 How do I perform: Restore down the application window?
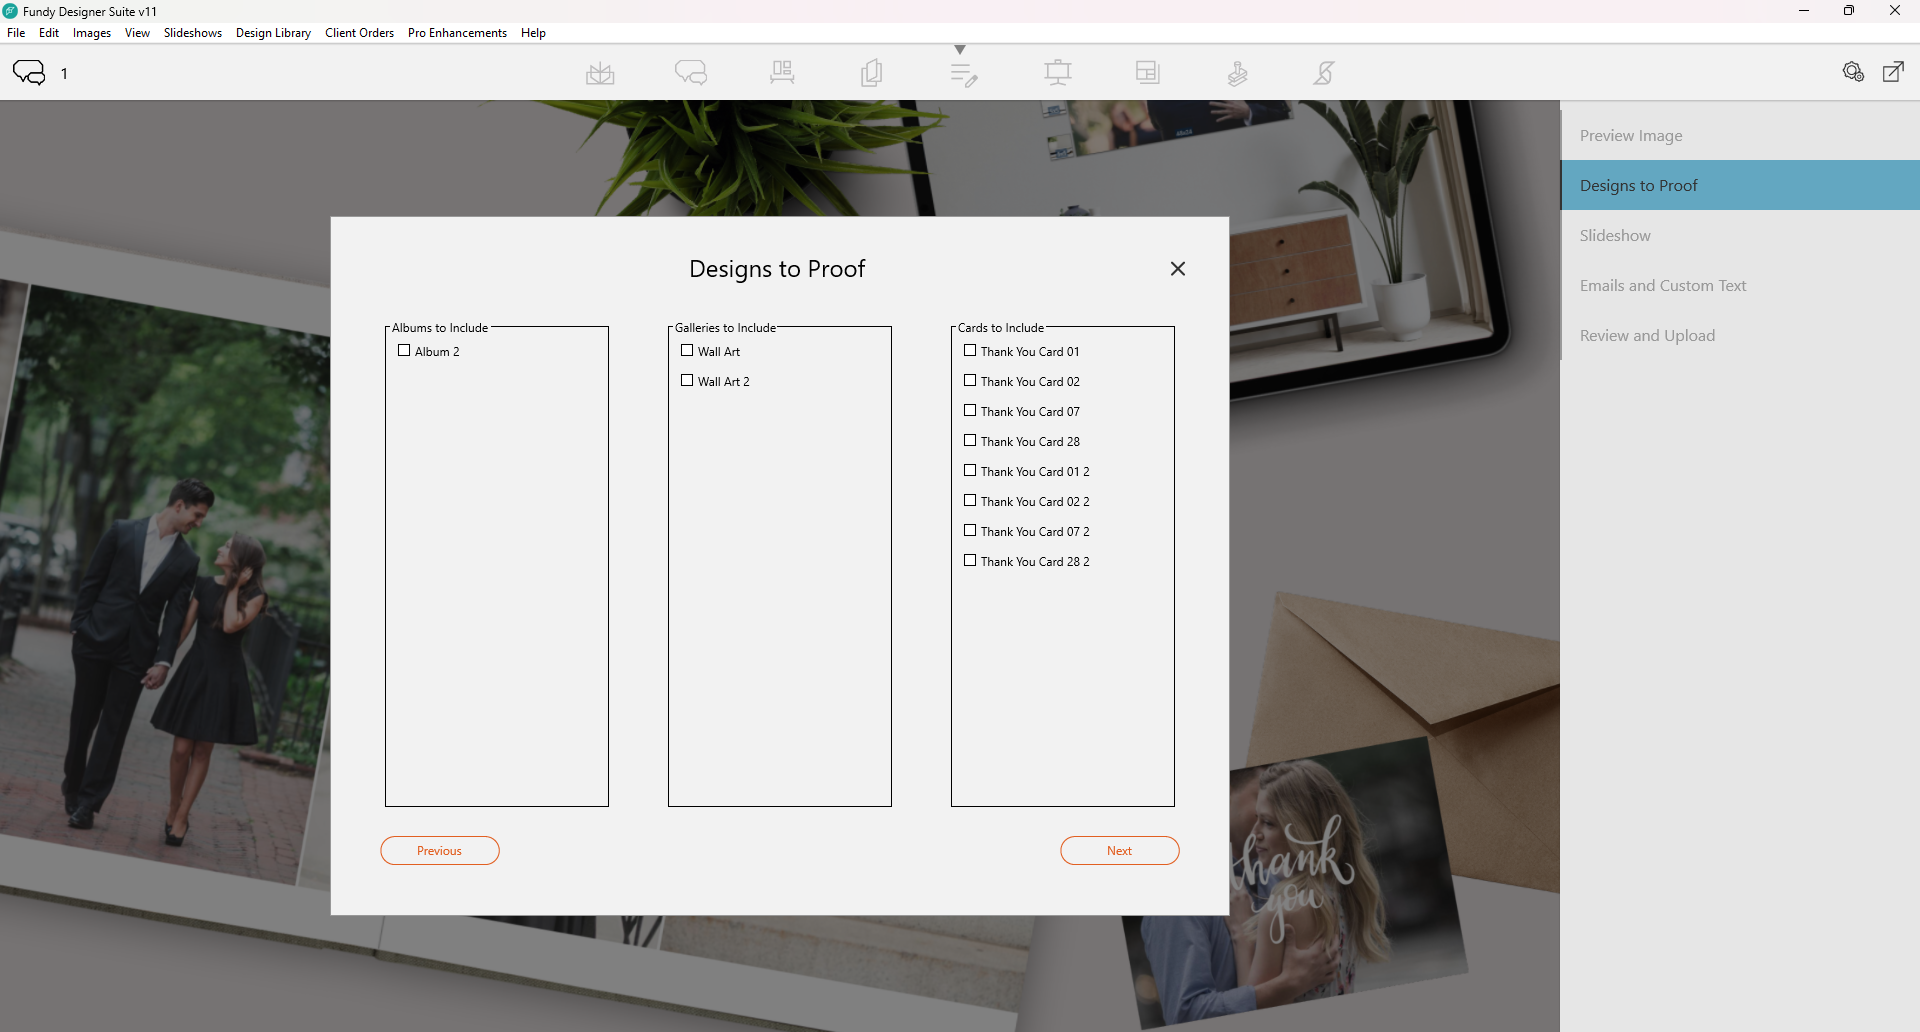1849,11
